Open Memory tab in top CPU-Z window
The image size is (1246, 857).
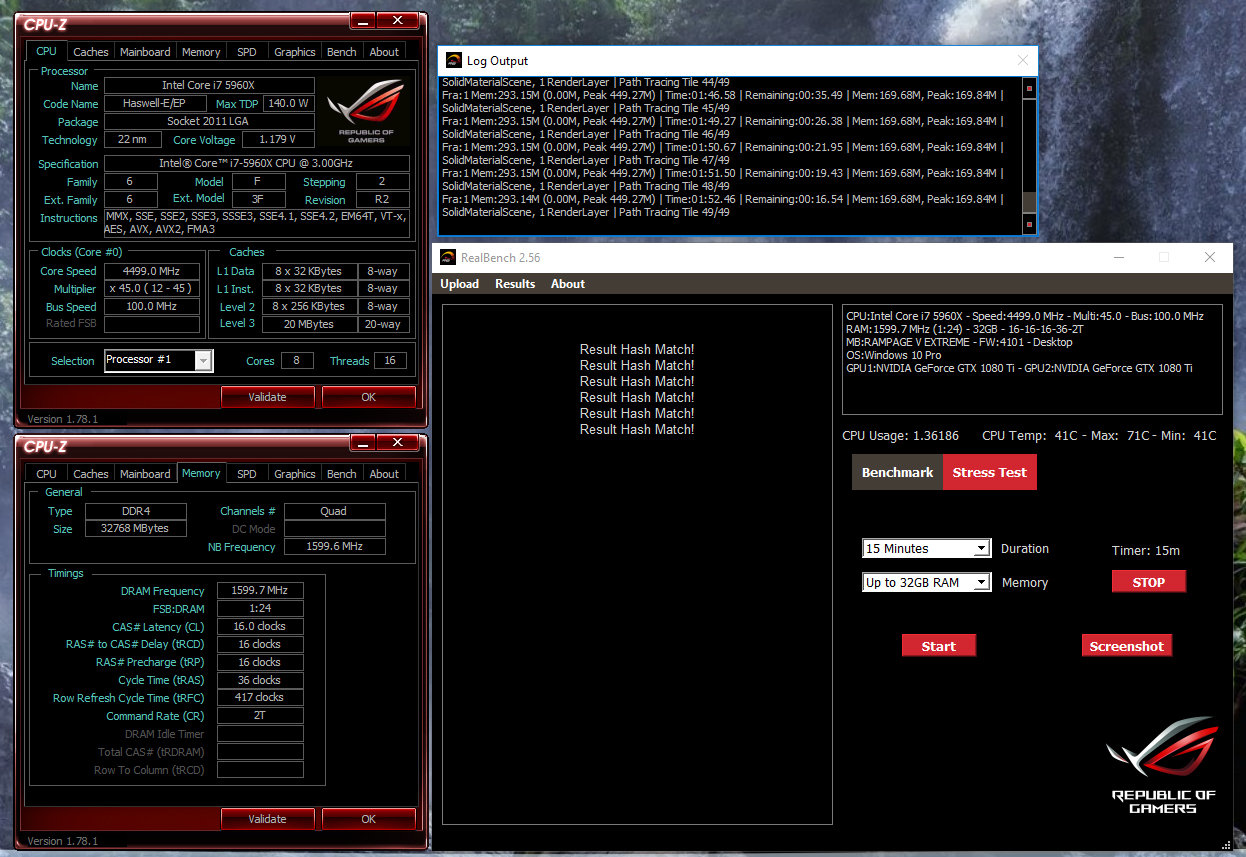click(x=201, y=52)
